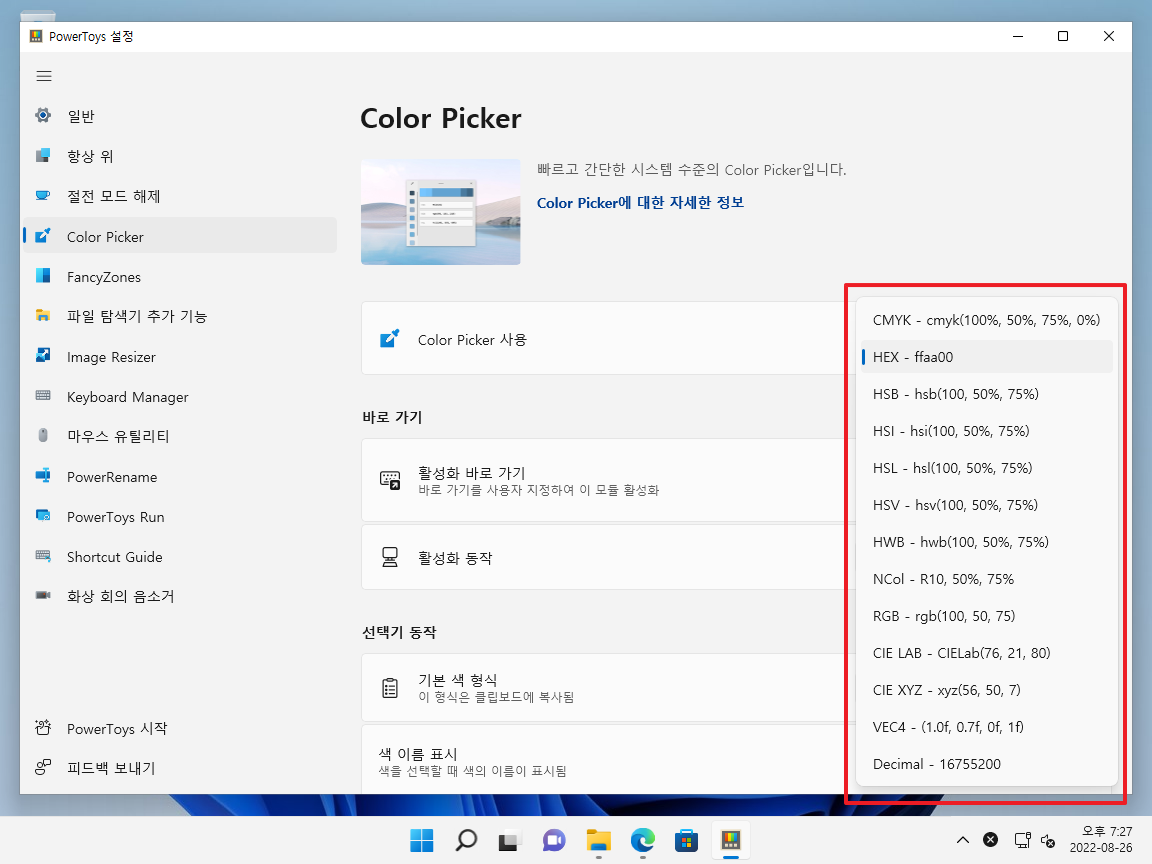Select the HSV color format option
The width and height of the screenshot is (1152, 864).
point(987,505)
